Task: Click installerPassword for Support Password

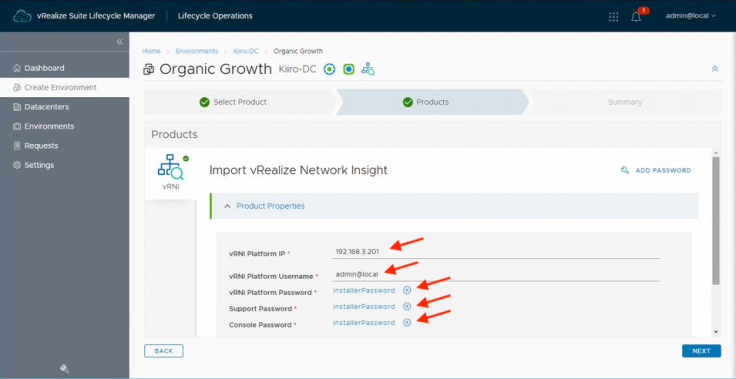Action: tap(364, 306)
